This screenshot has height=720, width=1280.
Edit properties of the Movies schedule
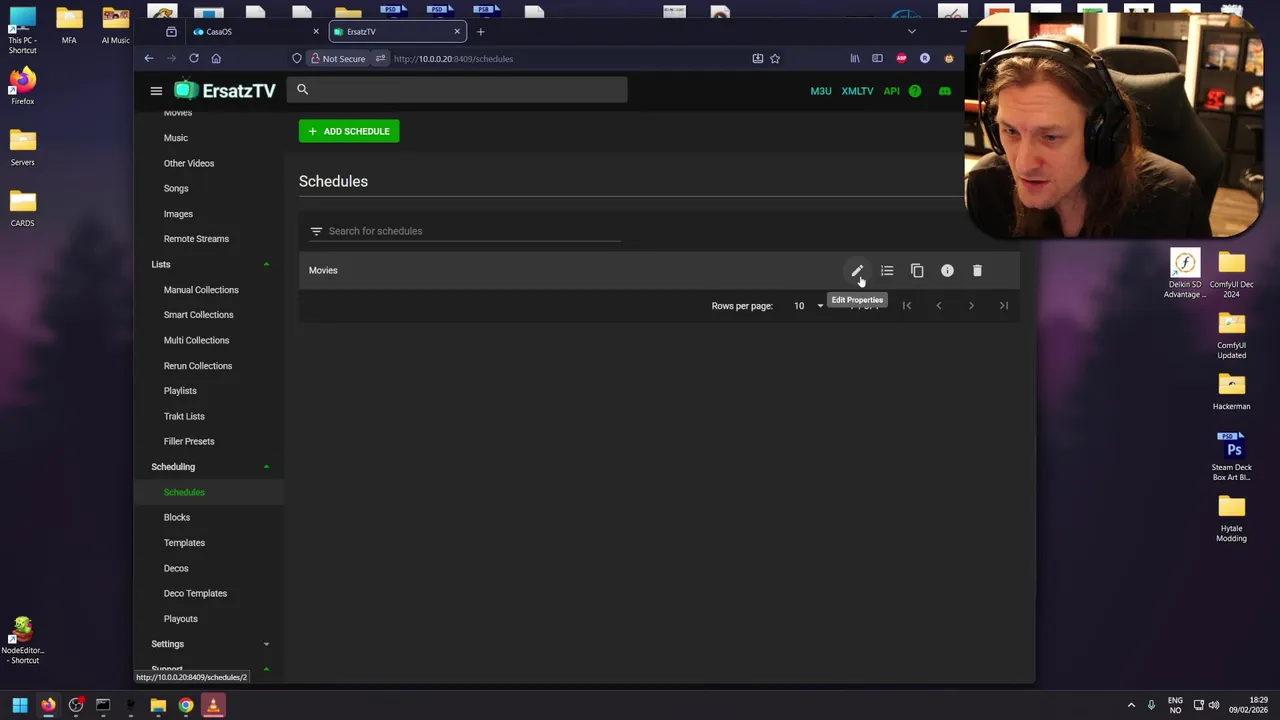[x=857, y=271]
